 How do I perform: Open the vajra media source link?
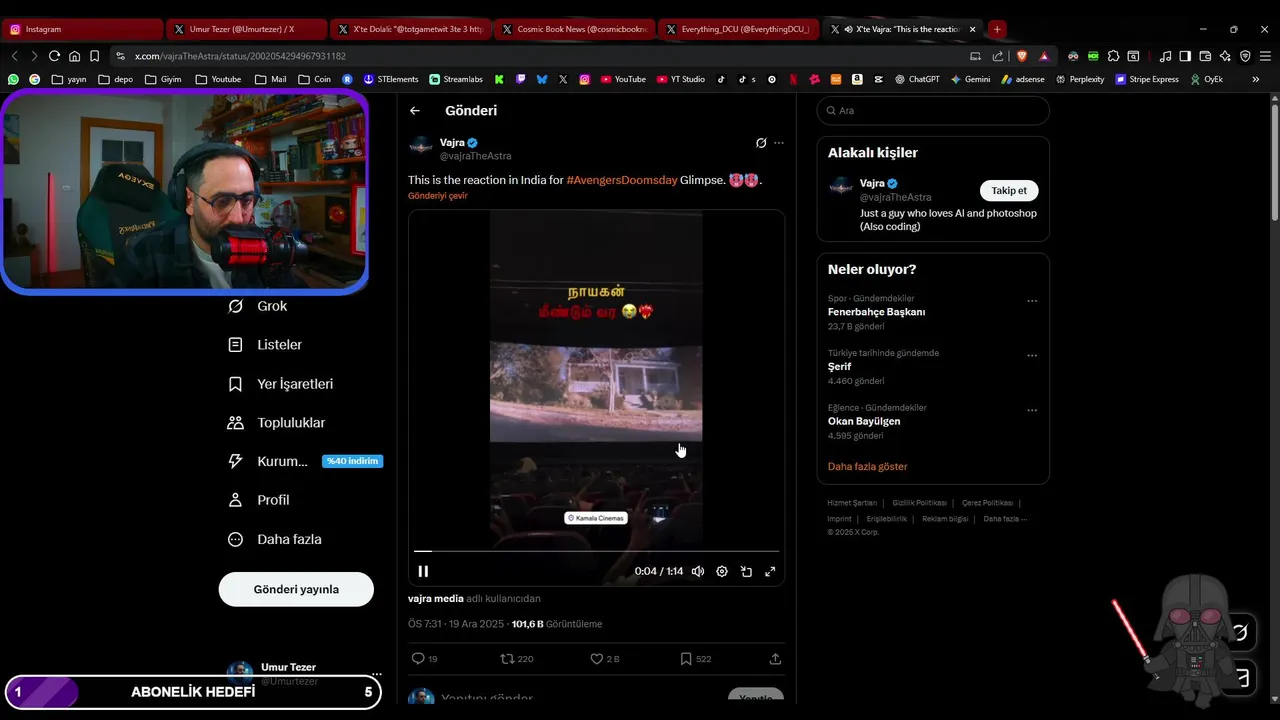coord(436,599)
